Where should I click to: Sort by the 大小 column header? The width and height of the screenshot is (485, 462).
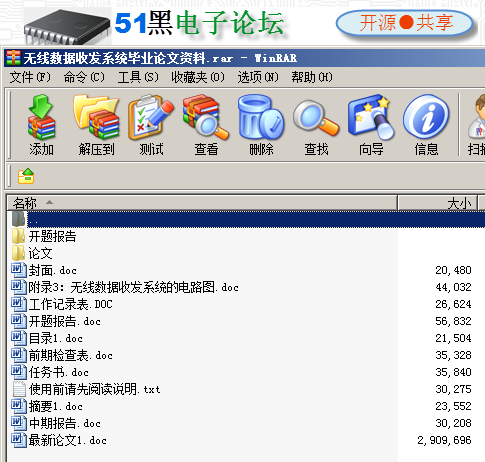(438, 203)
